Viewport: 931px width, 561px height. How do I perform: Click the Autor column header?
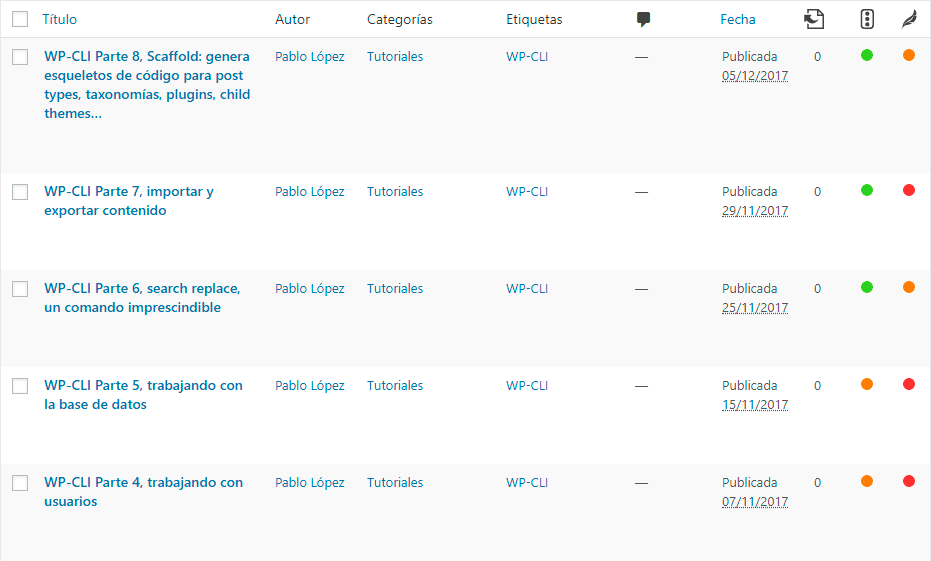coord(292,19)
